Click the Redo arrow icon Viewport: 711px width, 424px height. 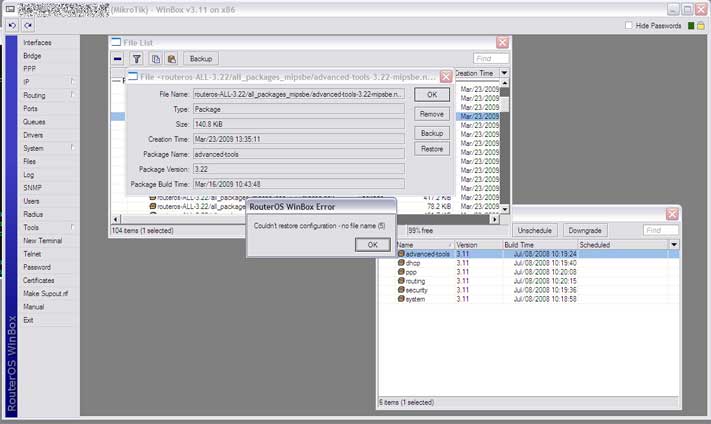click(28, 26)
